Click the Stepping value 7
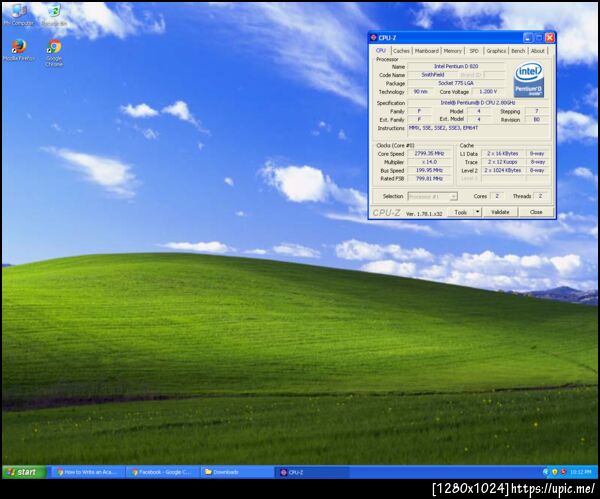600x499 pixels. 536,111
